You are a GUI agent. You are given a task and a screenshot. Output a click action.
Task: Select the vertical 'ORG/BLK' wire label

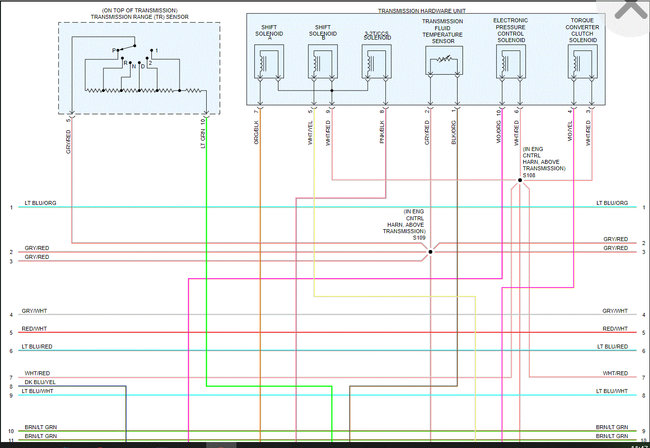(256, 133)
